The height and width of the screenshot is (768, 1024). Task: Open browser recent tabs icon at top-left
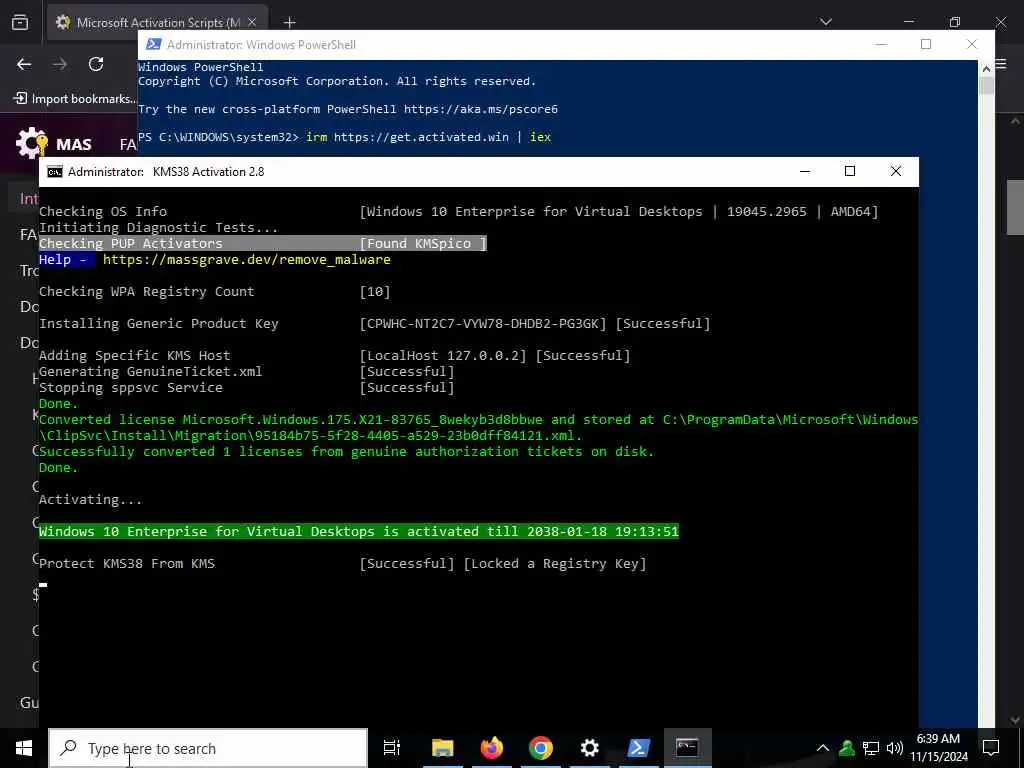pyautogui.click(x=20, y=22)
